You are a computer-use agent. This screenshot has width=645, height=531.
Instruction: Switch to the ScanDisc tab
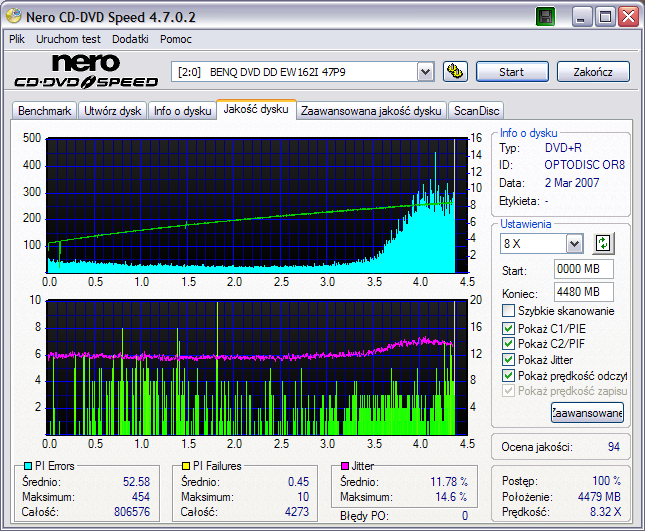click(x=476, y=111)
